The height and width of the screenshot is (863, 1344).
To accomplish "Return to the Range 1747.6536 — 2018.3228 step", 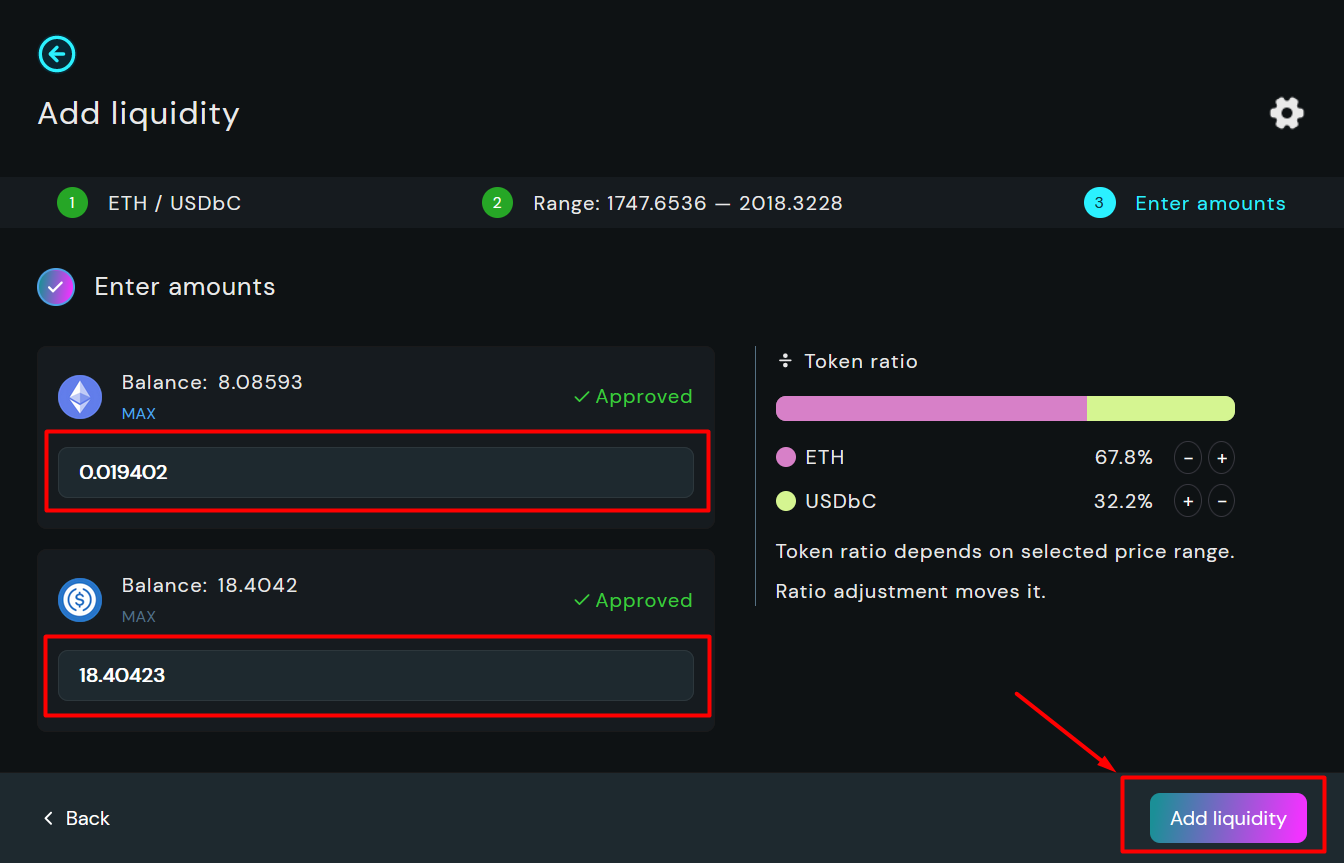I will [x=687, y=203].
